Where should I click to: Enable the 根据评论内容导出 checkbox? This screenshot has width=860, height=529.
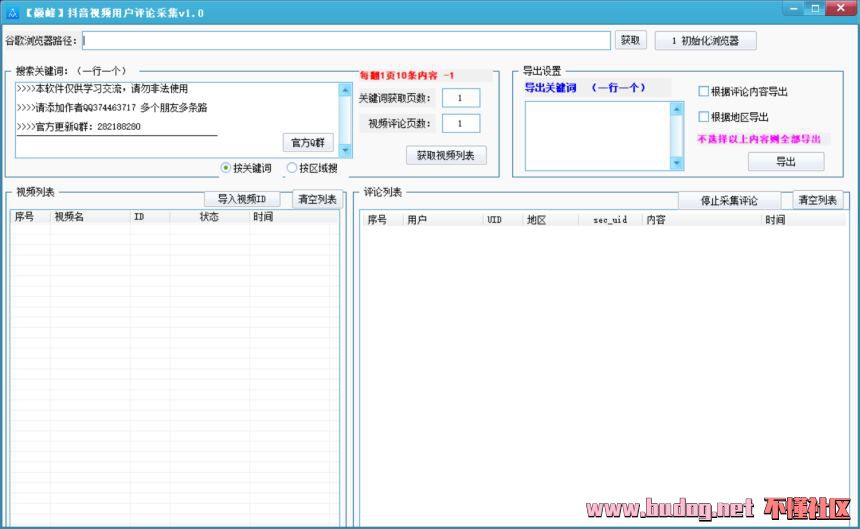704,92
